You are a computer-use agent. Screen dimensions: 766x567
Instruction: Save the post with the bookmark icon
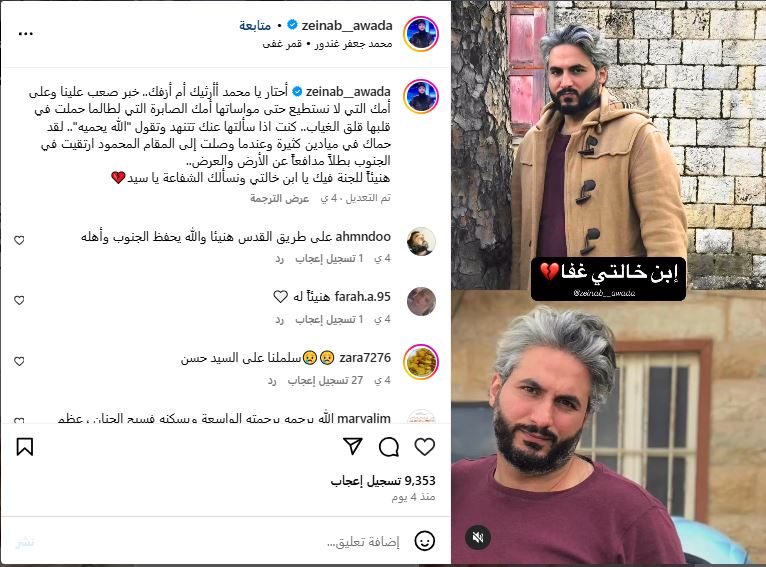tap(25, 447)
